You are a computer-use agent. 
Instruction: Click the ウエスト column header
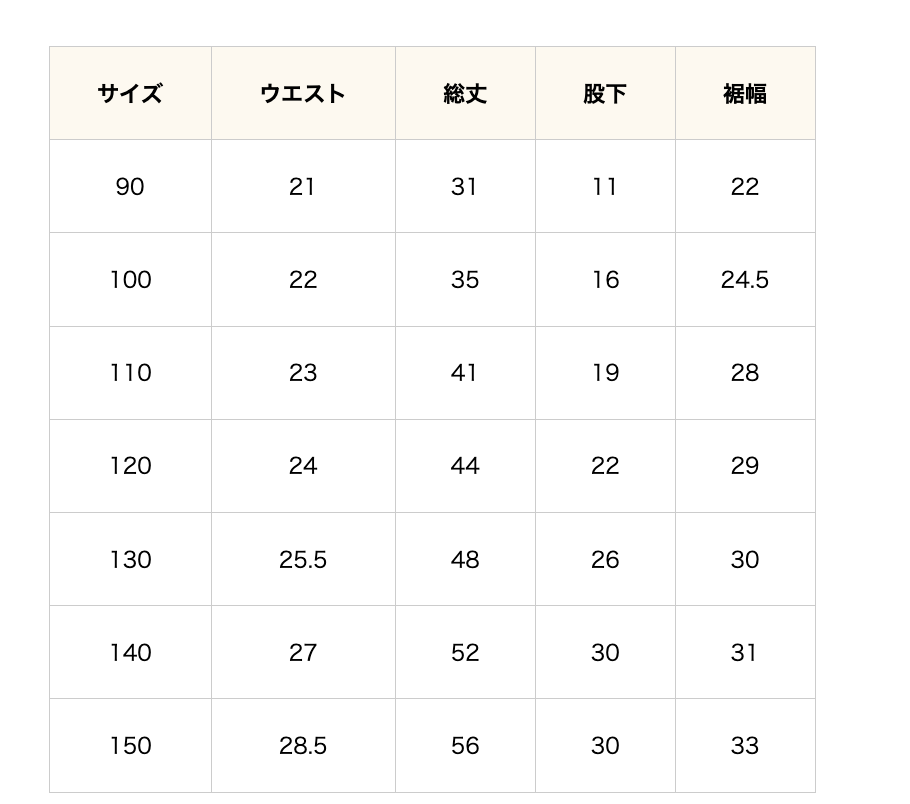pyautogui.click(x=303, y=94)
